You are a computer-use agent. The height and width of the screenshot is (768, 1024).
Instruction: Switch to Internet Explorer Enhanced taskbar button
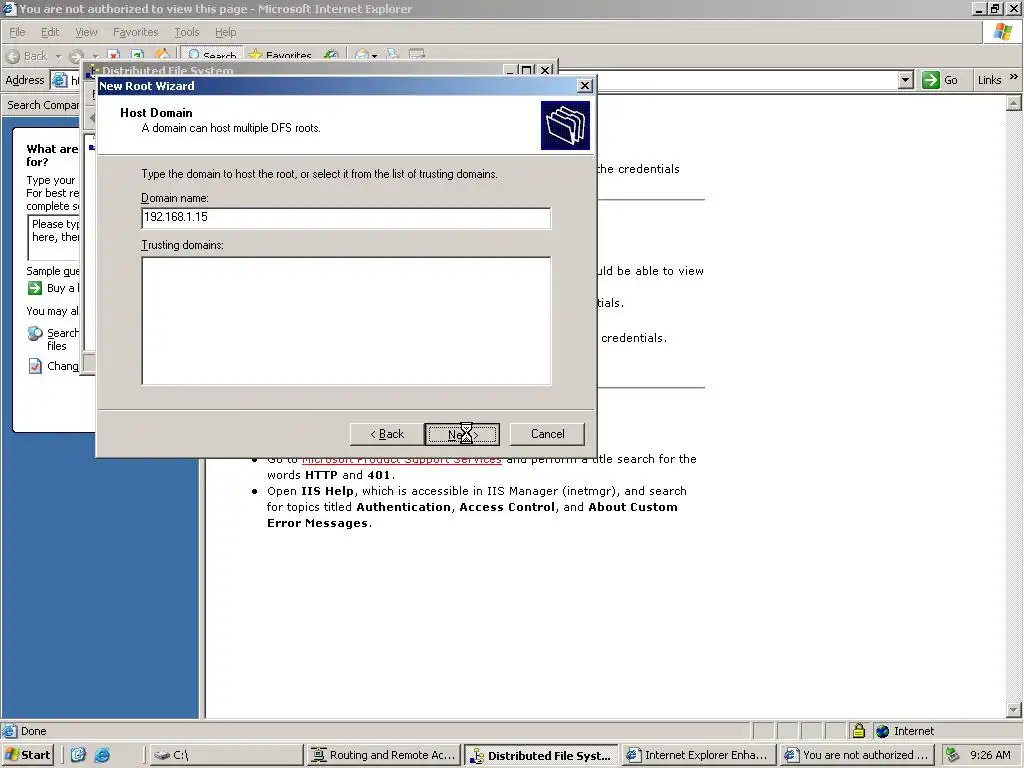699,755
